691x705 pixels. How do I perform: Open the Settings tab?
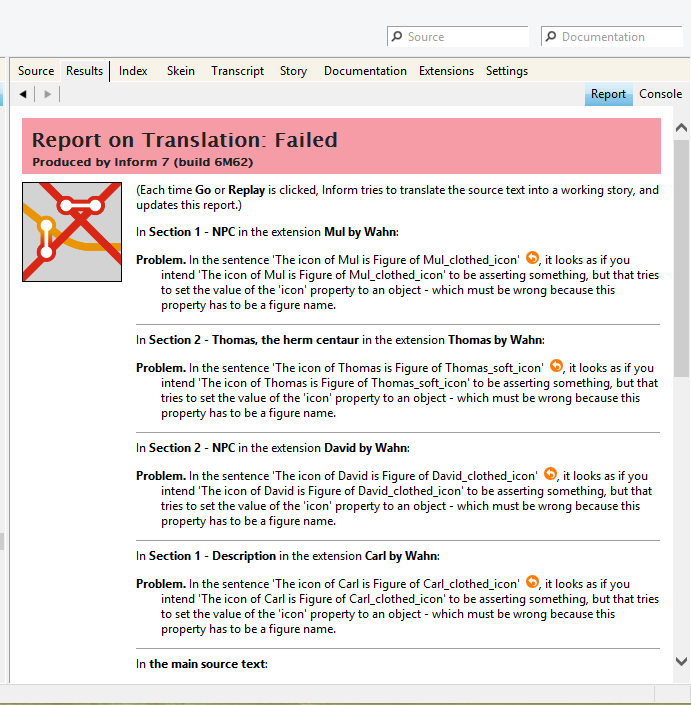click(x=507, y=71)
